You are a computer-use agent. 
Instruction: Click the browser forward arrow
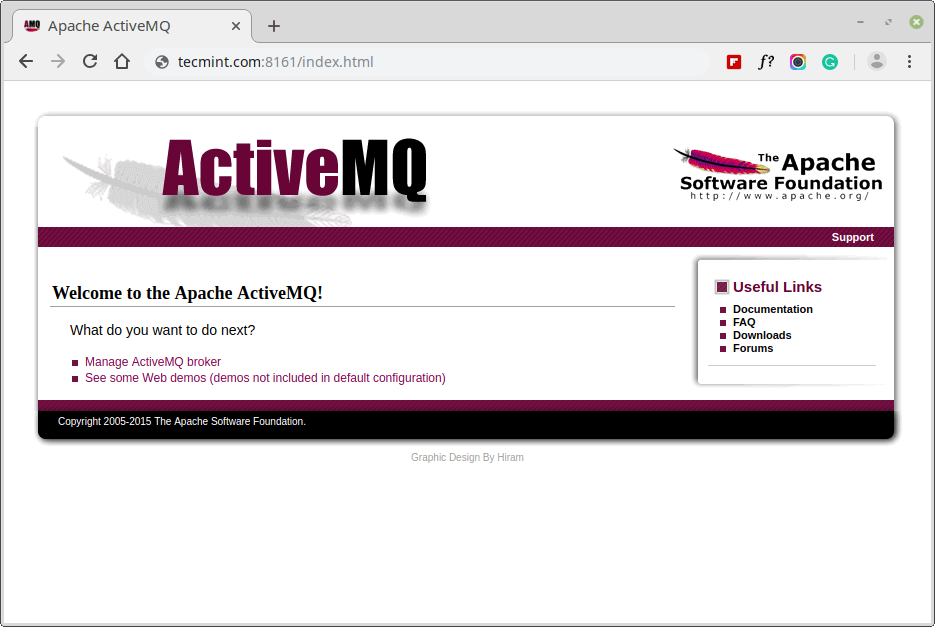pyautogui.click(x=58, y=61)
